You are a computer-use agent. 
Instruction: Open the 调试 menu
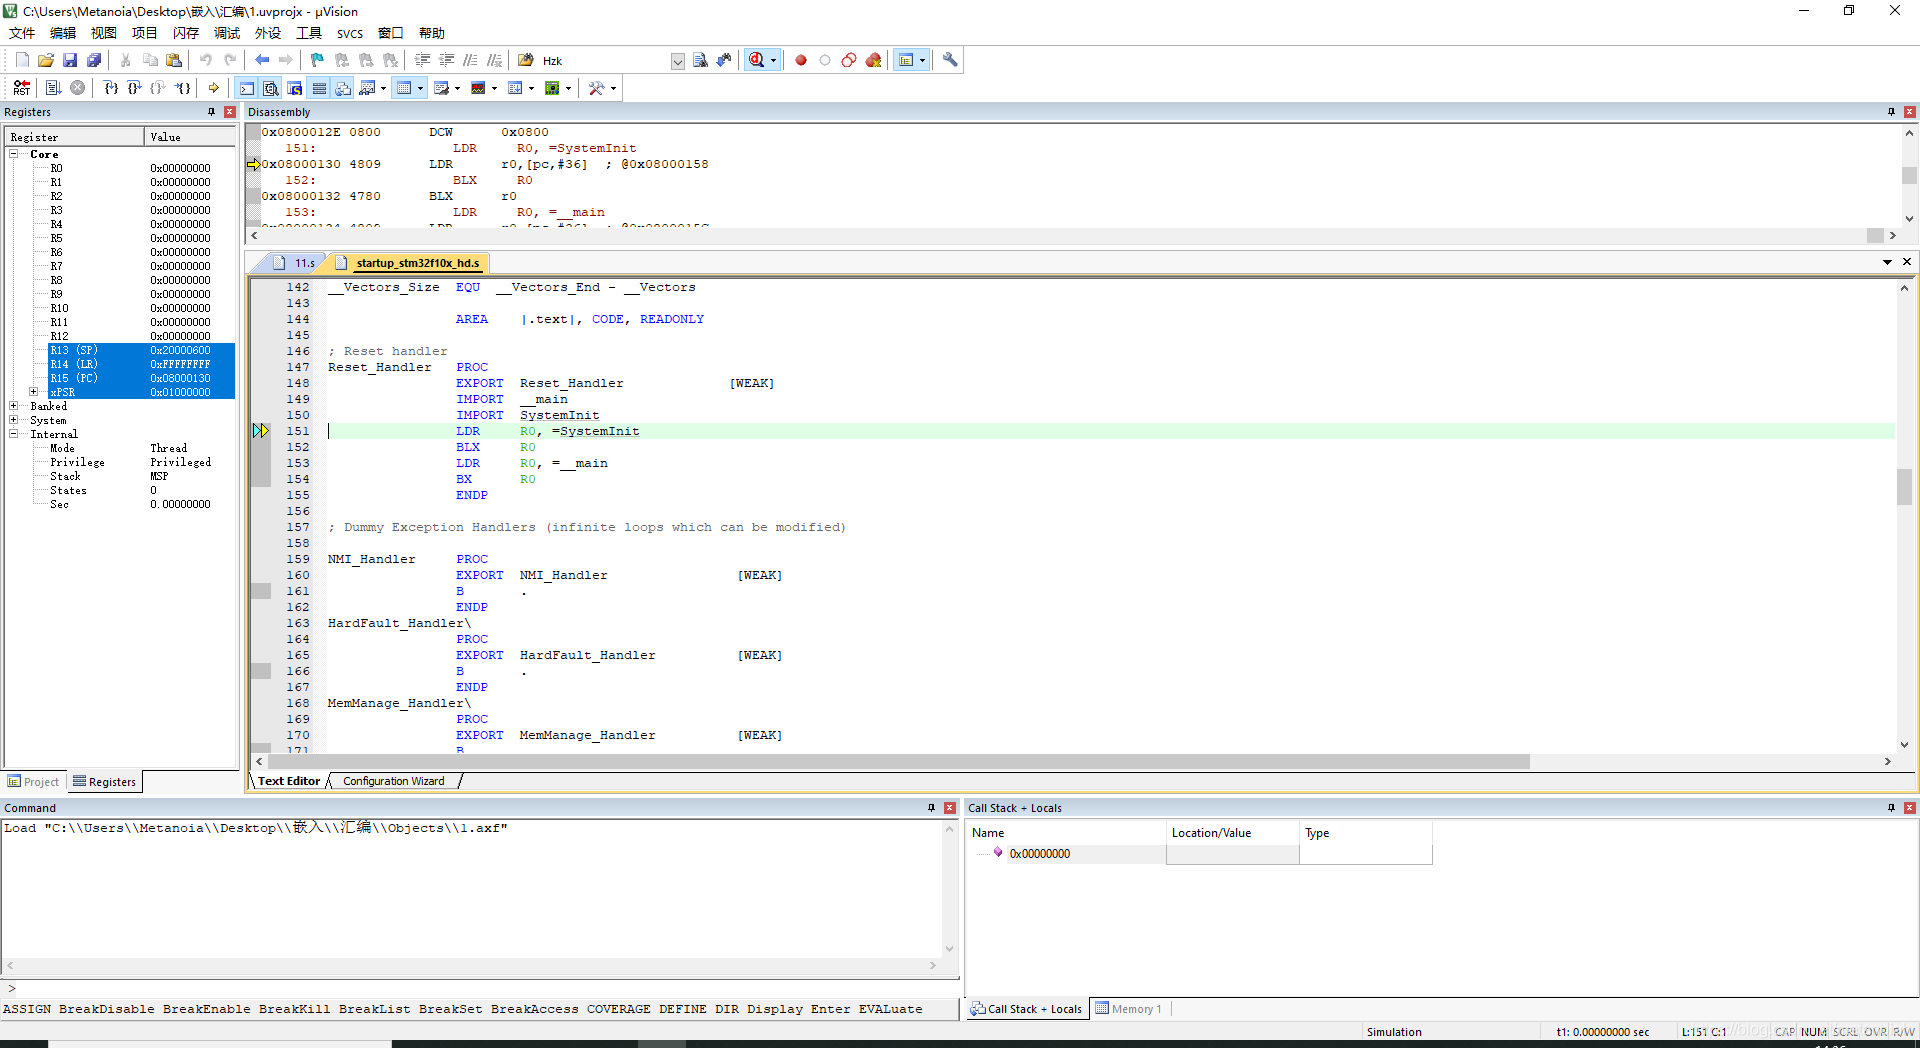(227, 33)
